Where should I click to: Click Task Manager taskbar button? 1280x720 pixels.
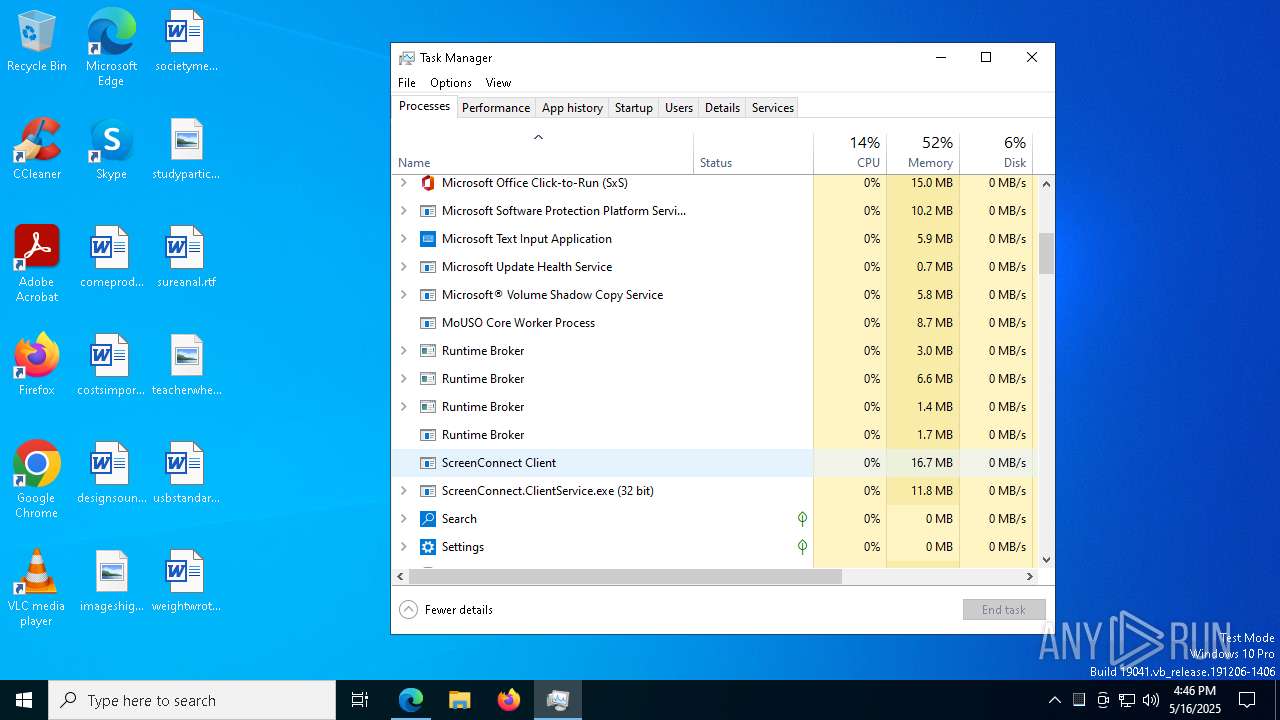click(x=557, y=700)
